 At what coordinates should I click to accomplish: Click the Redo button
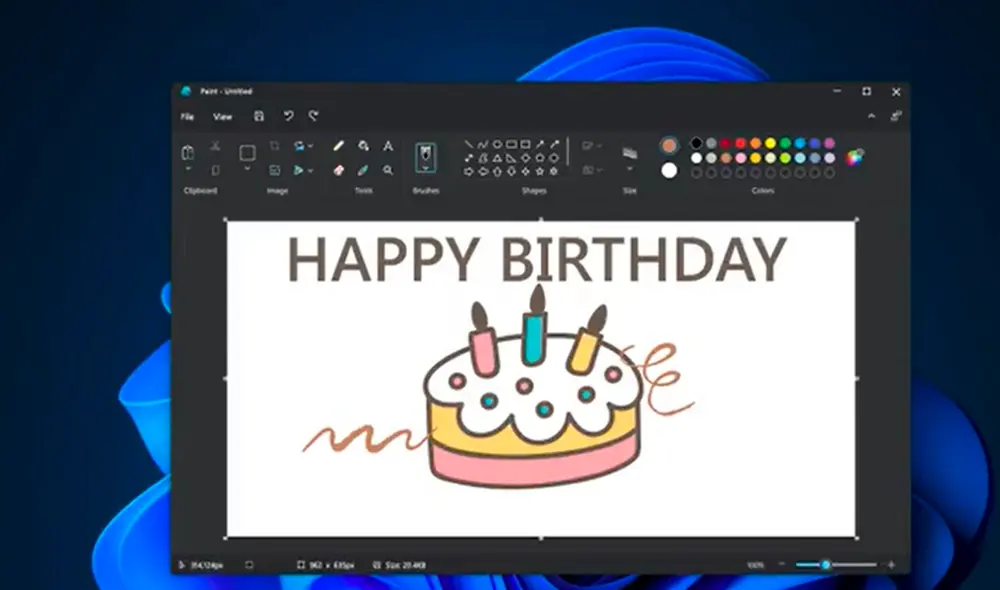312,117
